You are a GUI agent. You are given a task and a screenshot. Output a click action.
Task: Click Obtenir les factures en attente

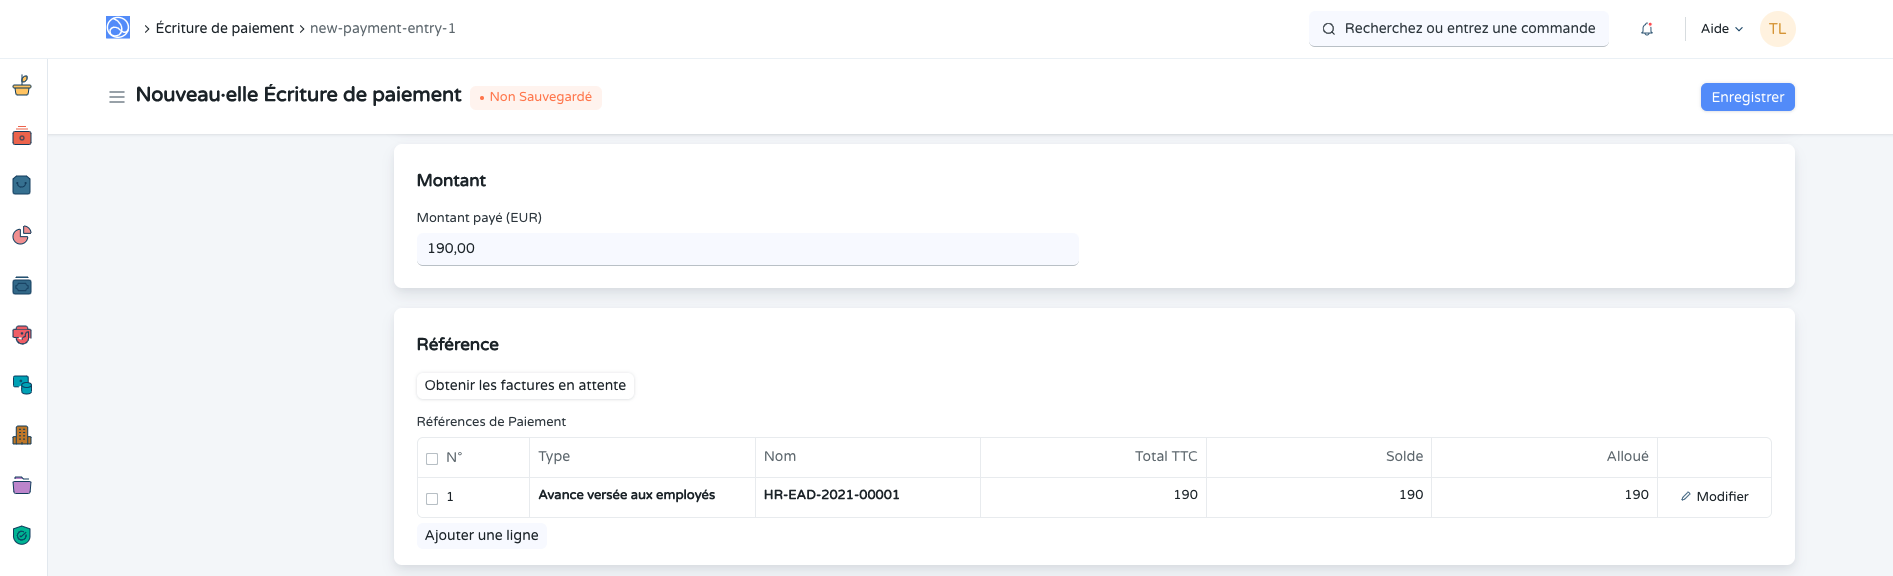[525, 385]
